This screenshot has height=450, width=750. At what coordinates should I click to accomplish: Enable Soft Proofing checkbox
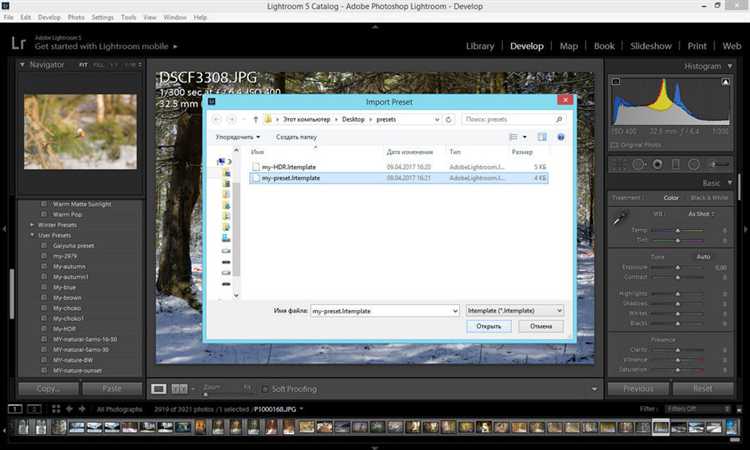point(265,389)
